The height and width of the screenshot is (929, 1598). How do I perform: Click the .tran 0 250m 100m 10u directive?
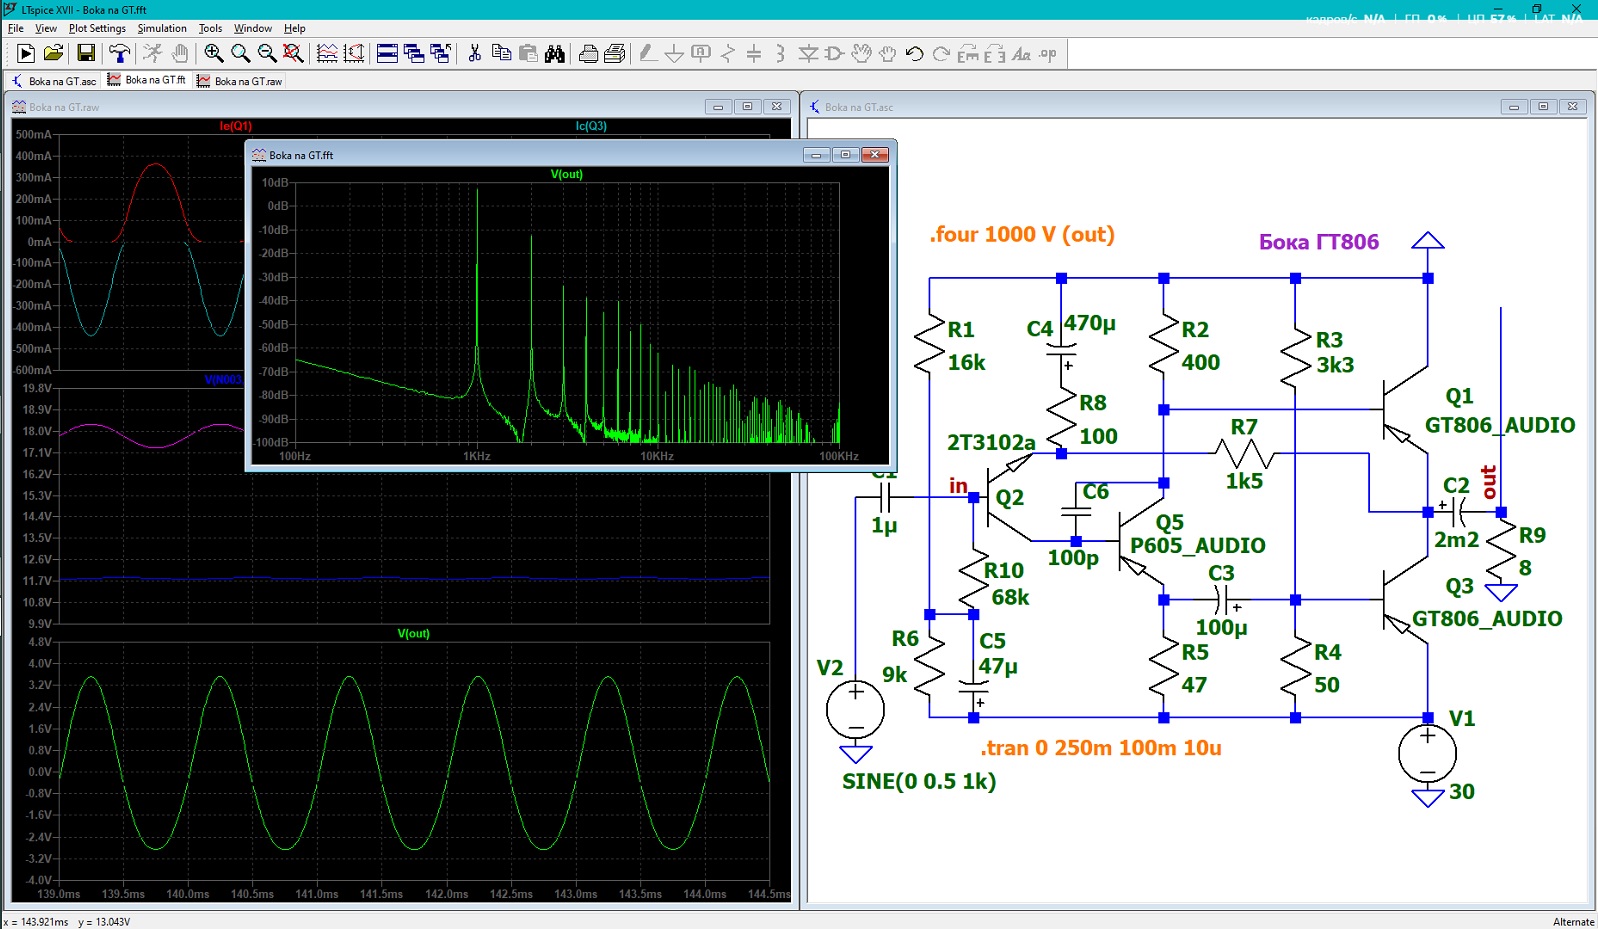point(1101,748)
